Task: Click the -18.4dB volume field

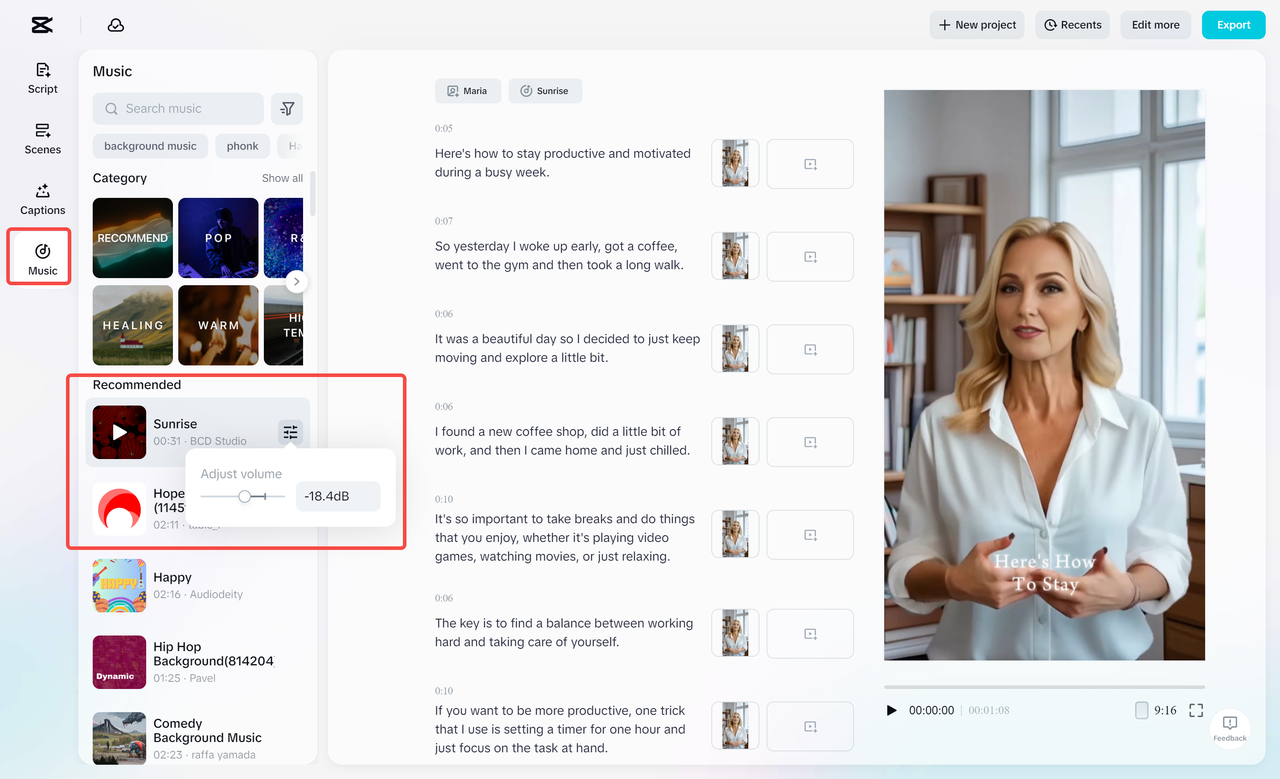Action: pos(338,496)
